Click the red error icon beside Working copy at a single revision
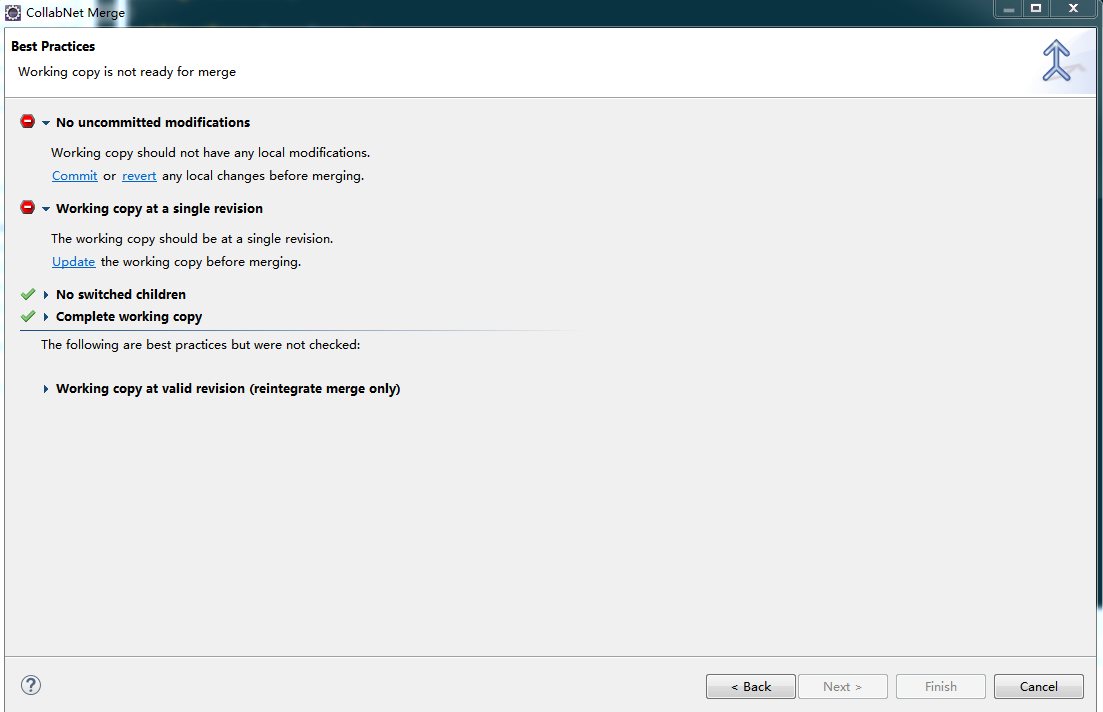The width and height of the screenshot is (1103, 712). tap(27, 208)
